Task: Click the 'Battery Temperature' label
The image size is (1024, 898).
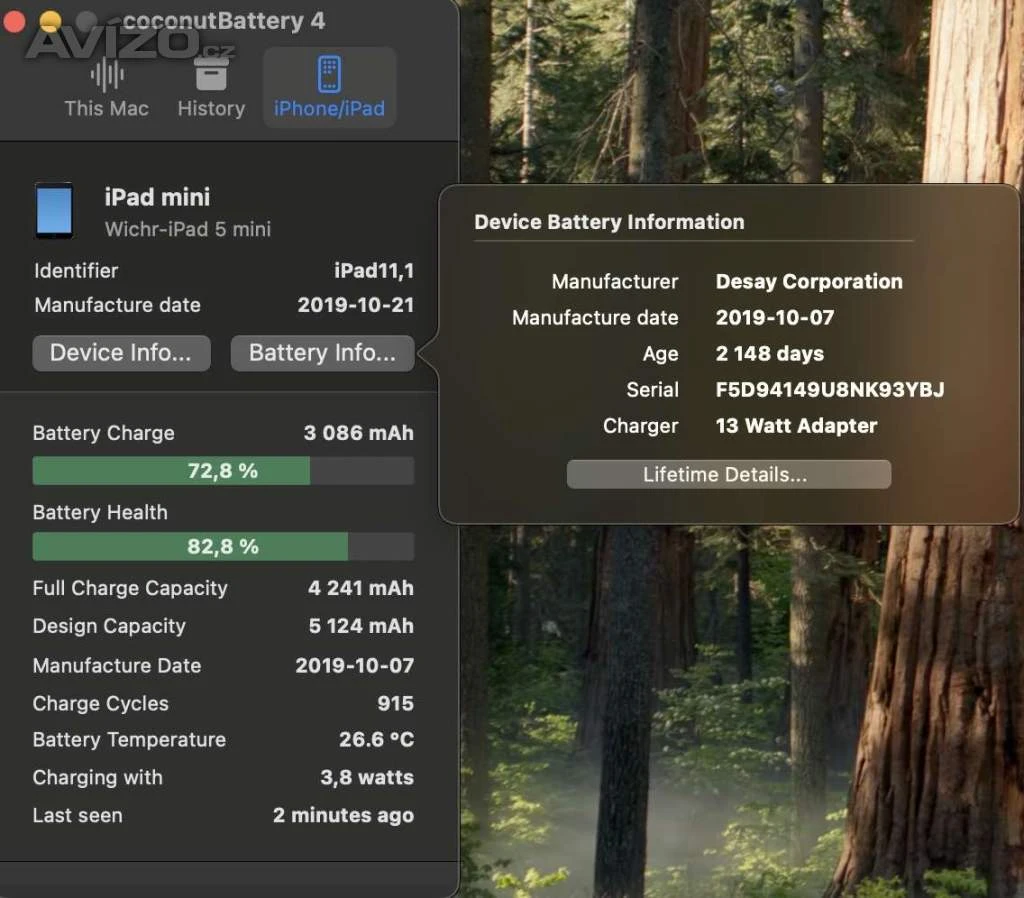Action: pos(129,739)
